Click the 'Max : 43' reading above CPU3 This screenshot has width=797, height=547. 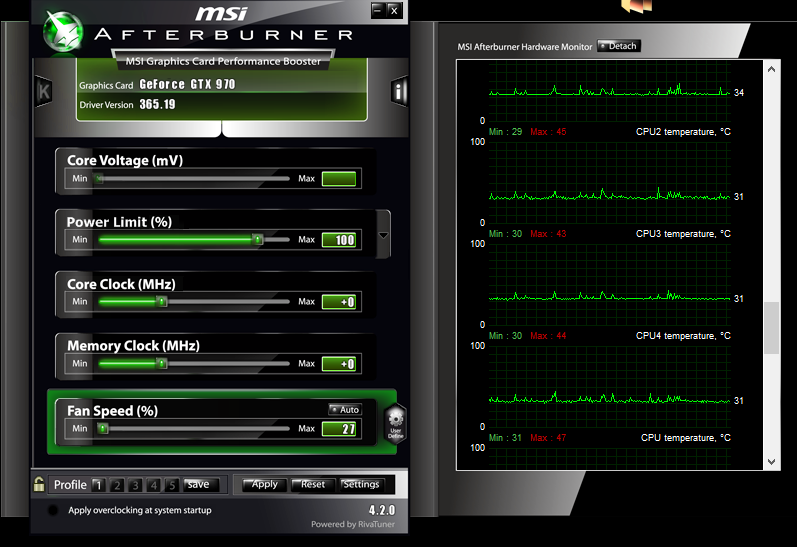click(x=548, y=234)
